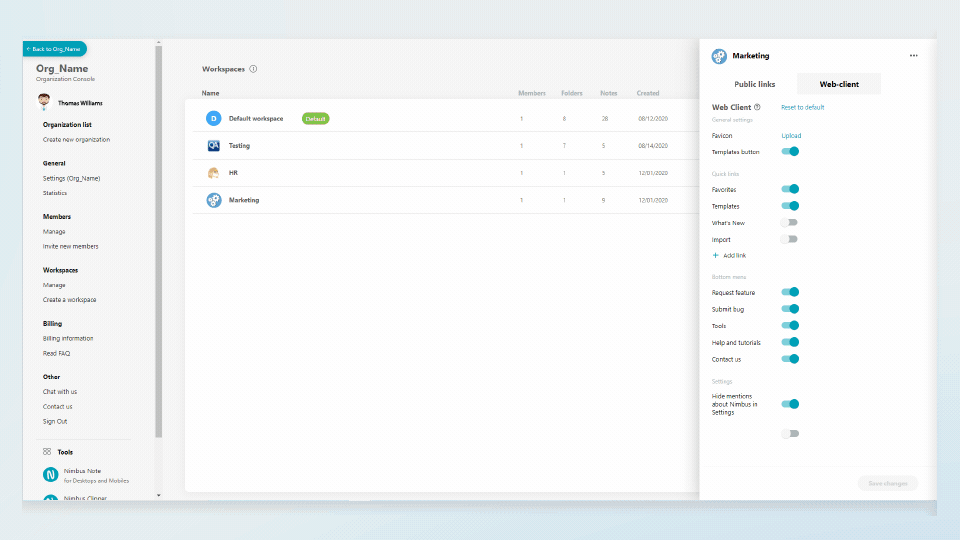
Task: Click the Notes column header
Action: point(609,93)
